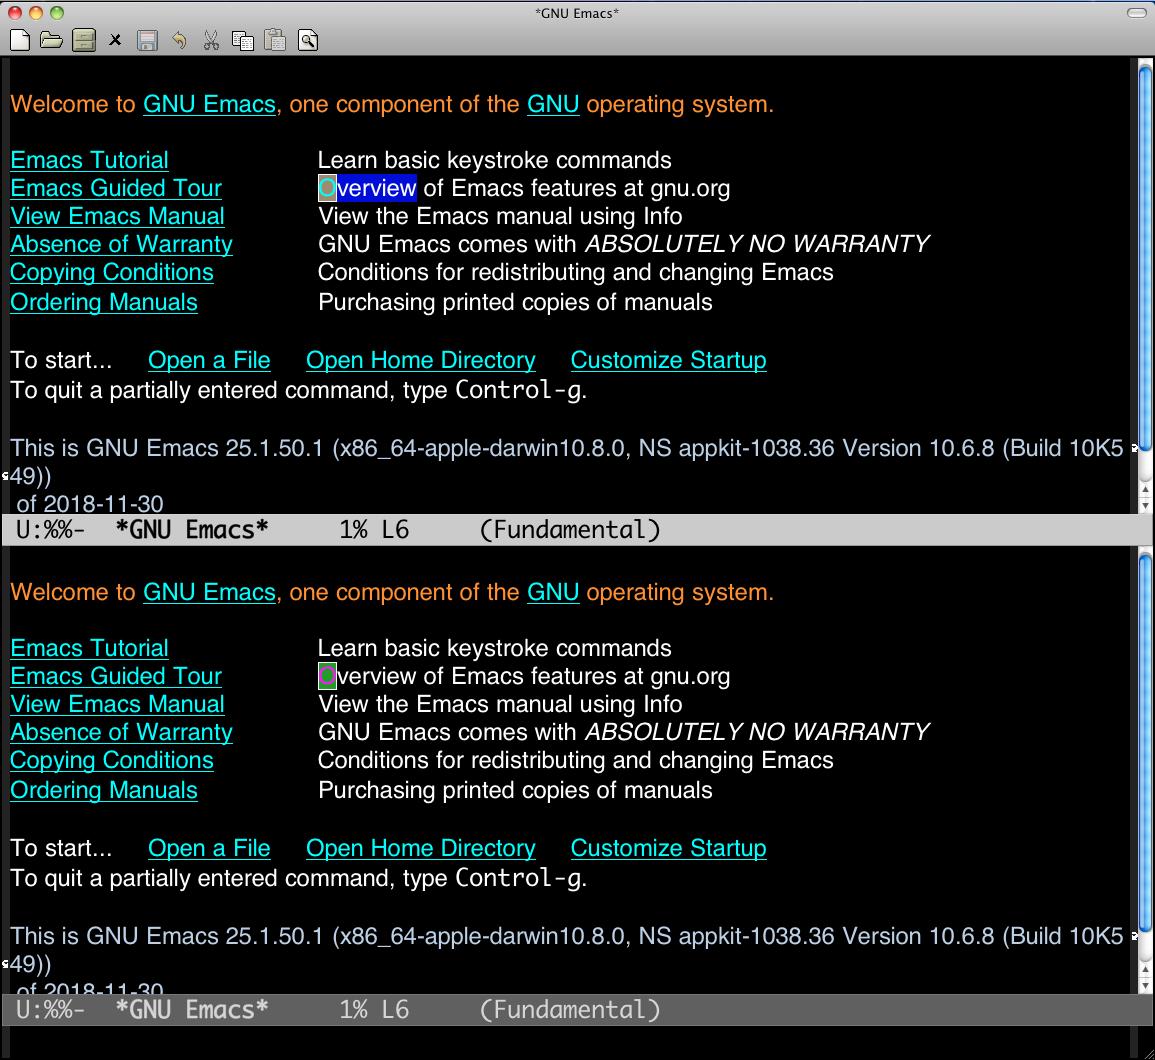Screen dimensions: 1155x1060
Task: Open Emacs Tutorial link in upper pane
Action: 89,161
